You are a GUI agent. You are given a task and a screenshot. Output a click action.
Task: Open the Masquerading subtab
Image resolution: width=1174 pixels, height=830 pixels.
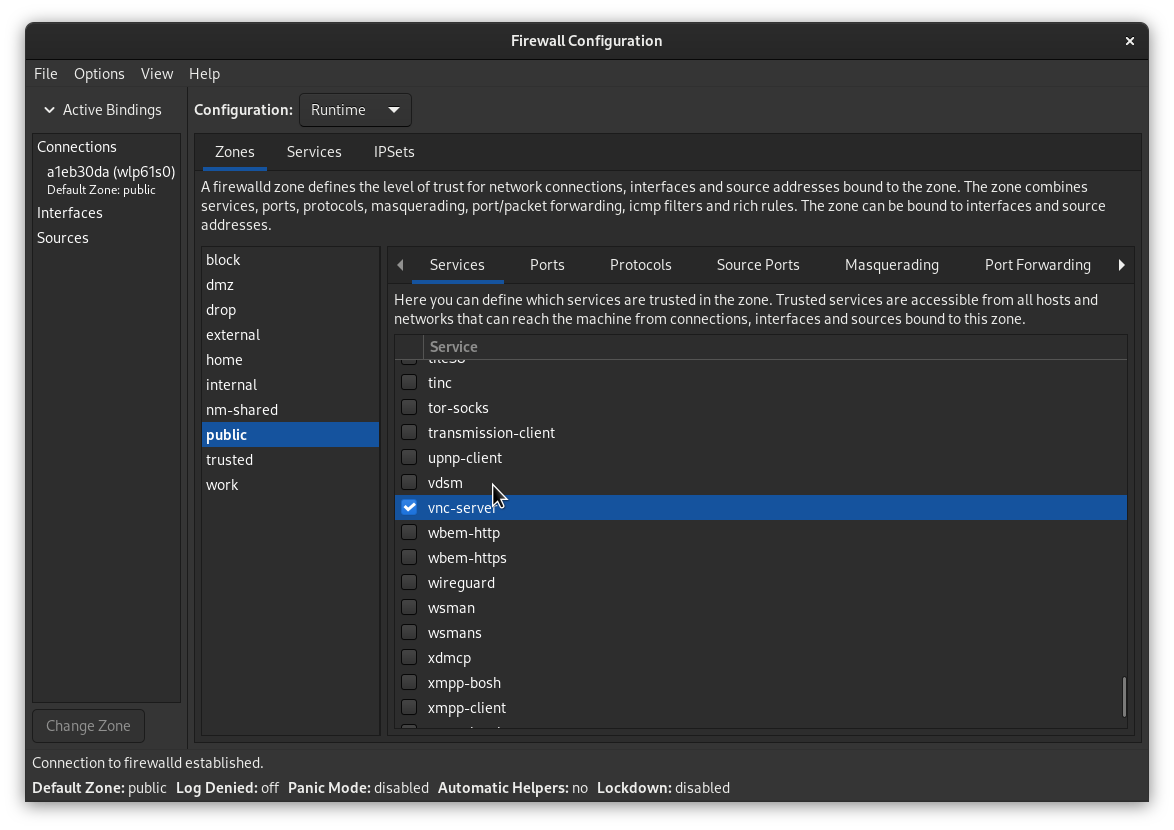click(891, 265)
